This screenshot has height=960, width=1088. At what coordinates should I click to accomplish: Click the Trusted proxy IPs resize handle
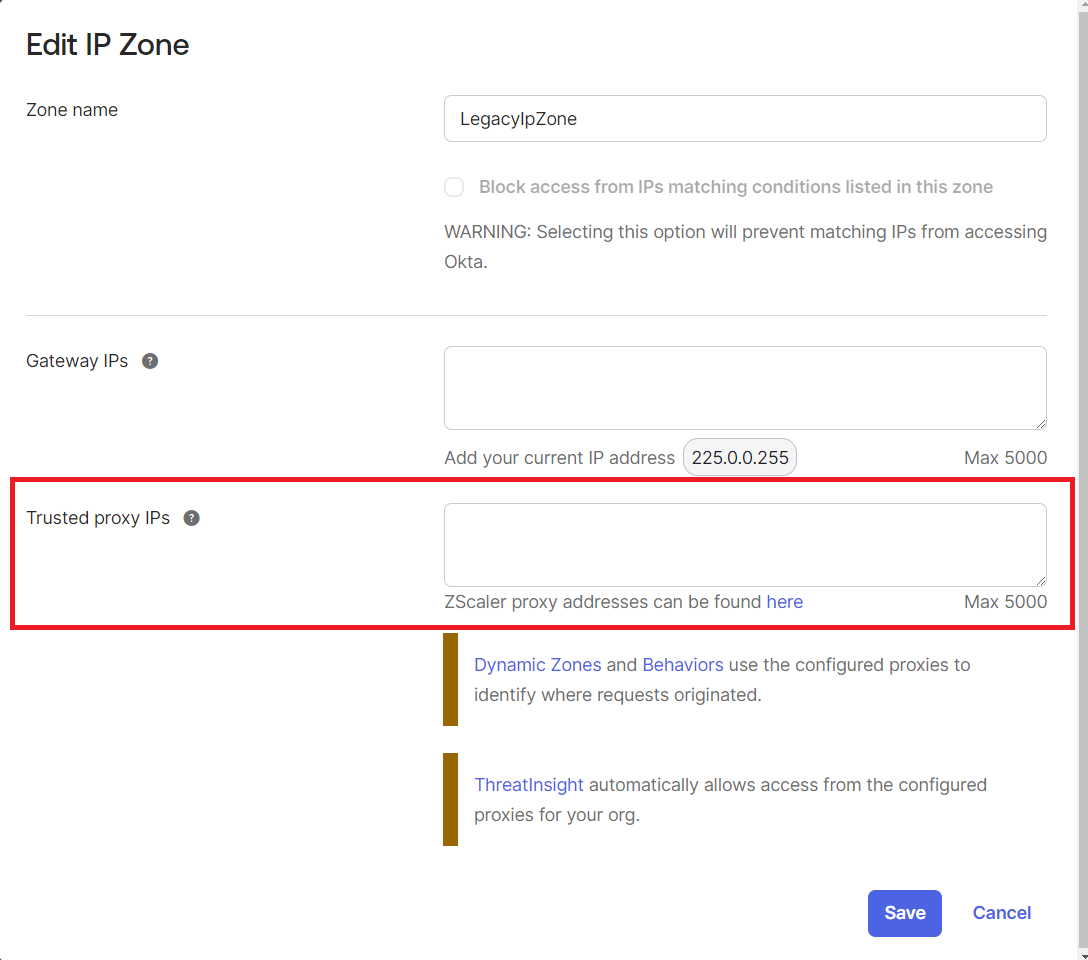tap(1040, 580)
